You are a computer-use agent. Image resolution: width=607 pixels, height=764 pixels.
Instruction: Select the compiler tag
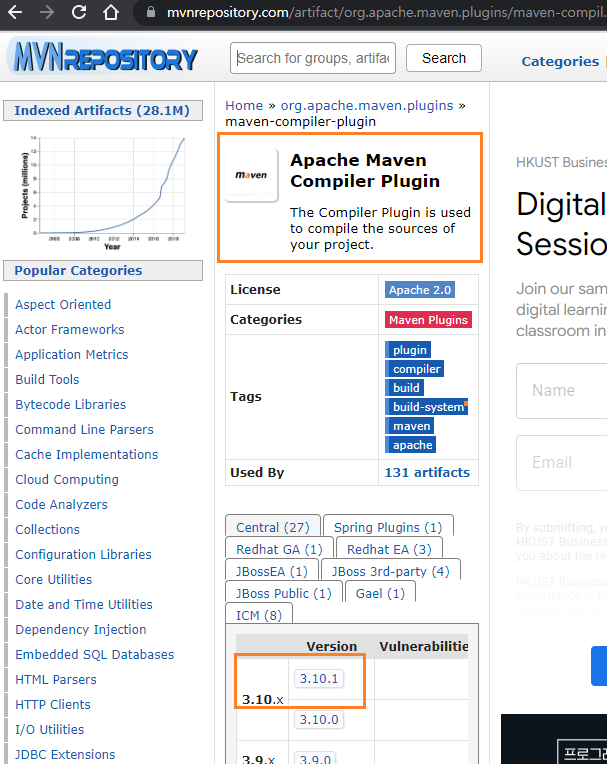415,369
